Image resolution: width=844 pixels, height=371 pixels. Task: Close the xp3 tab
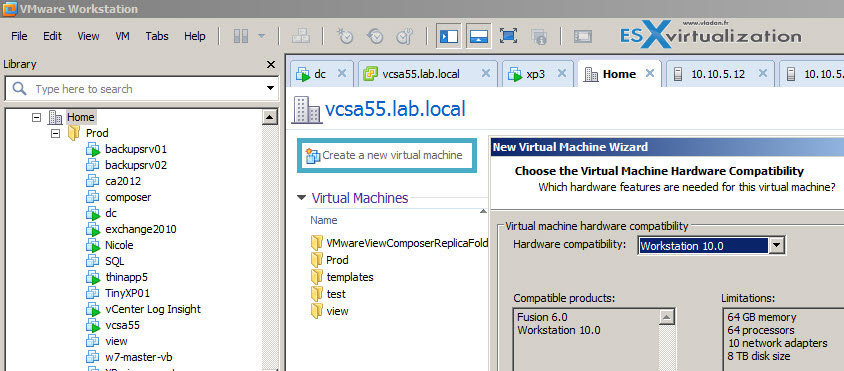point(562,74)
